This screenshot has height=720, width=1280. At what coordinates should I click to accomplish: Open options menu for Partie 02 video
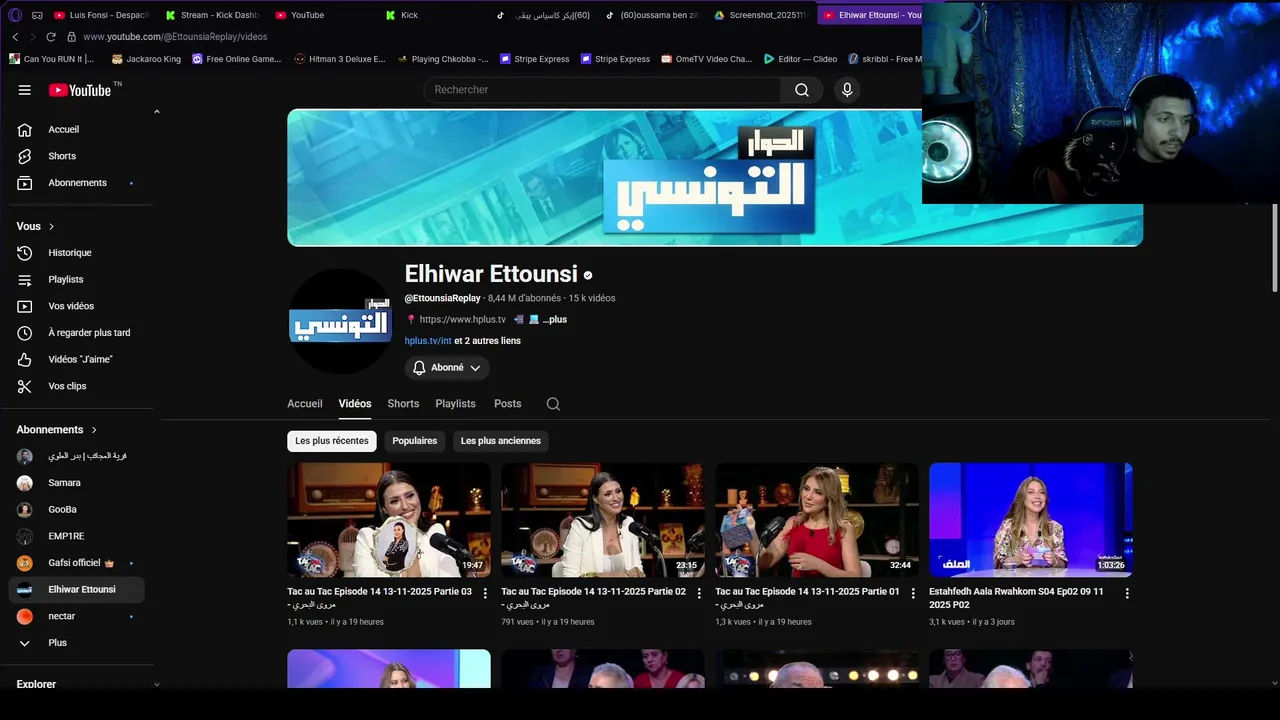(699, 593)
